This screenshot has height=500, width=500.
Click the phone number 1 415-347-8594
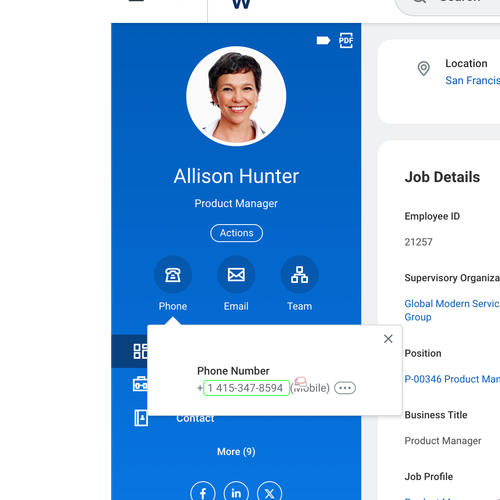point(246,388)
